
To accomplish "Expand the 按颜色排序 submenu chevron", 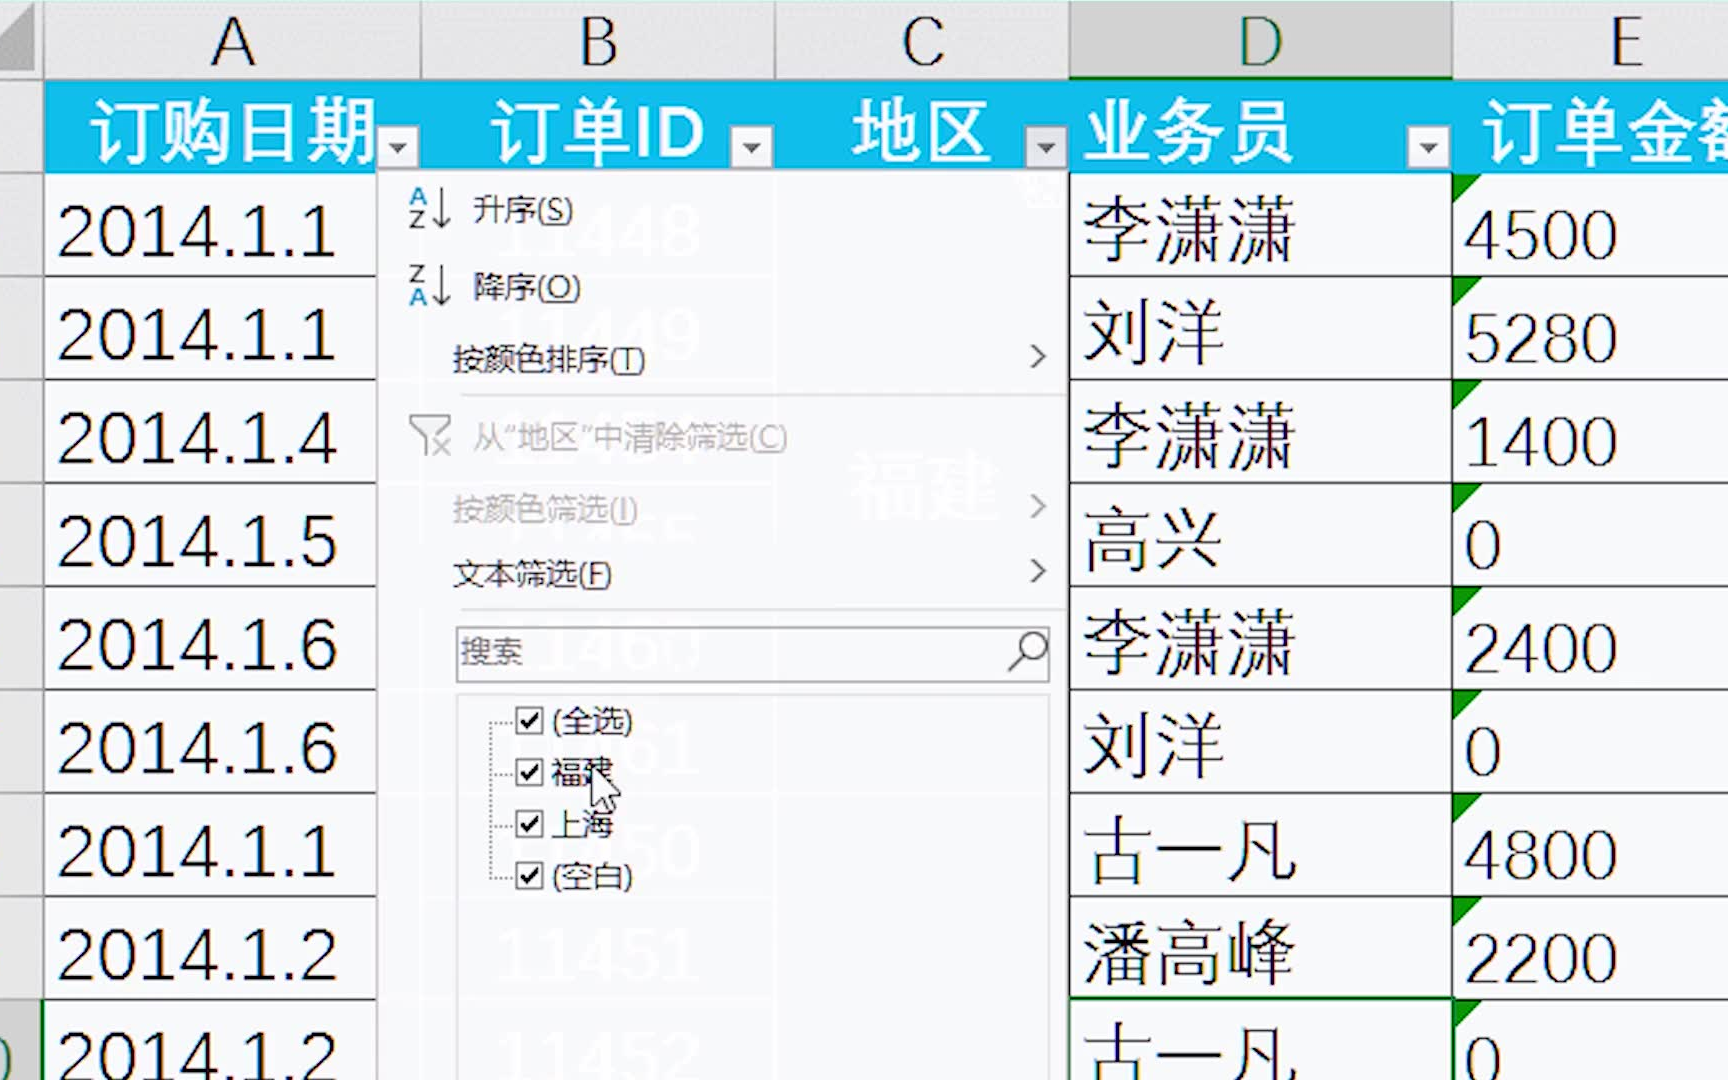I will pyautogui.click(x=1037, y=357).
